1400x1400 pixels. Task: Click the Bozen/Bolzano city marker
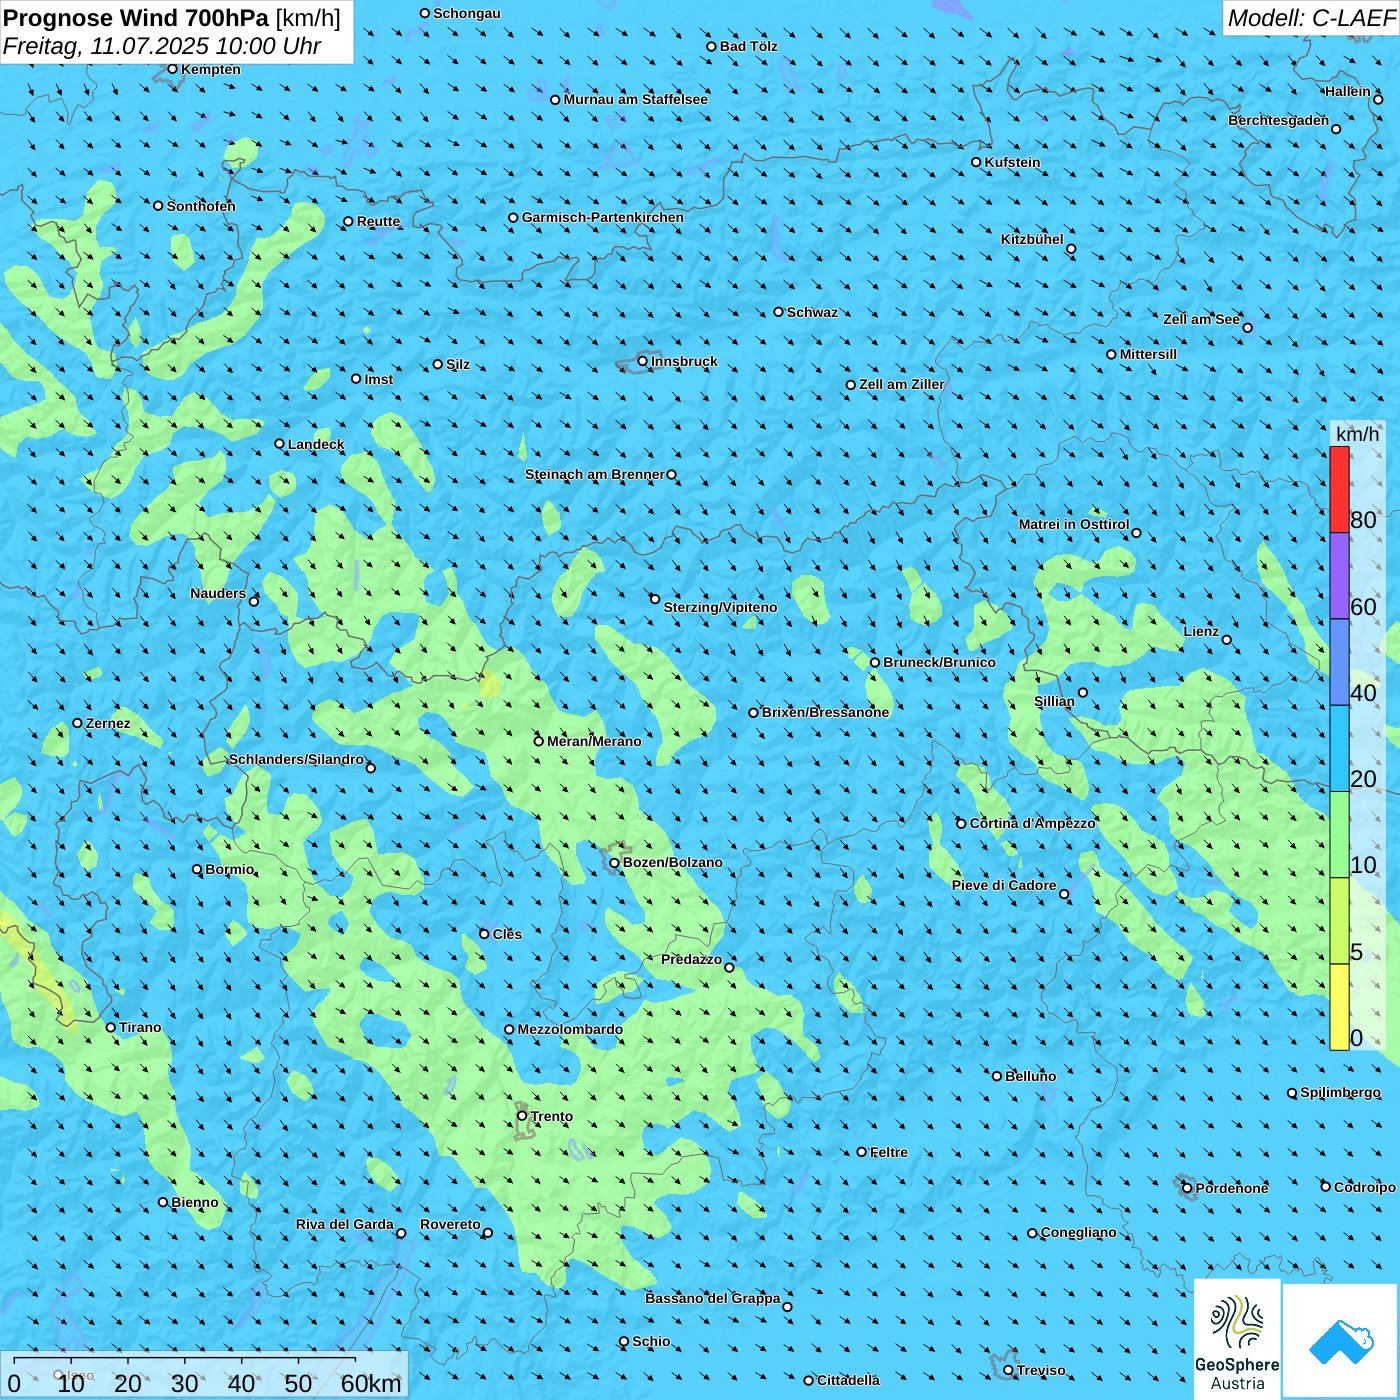614,862
